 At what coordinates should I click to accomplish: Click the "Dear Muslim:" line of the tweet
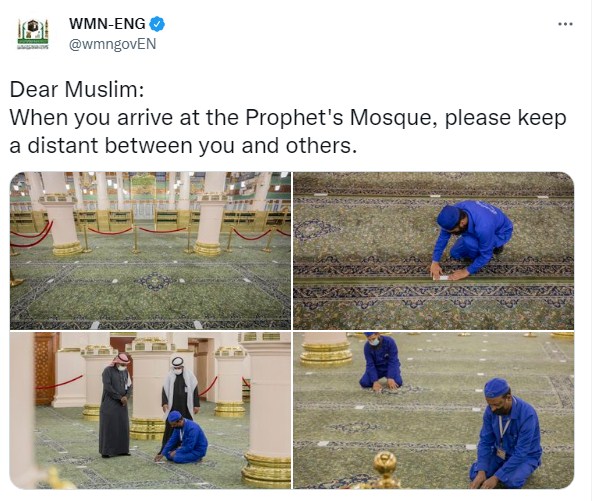click(x=77, y=90)
